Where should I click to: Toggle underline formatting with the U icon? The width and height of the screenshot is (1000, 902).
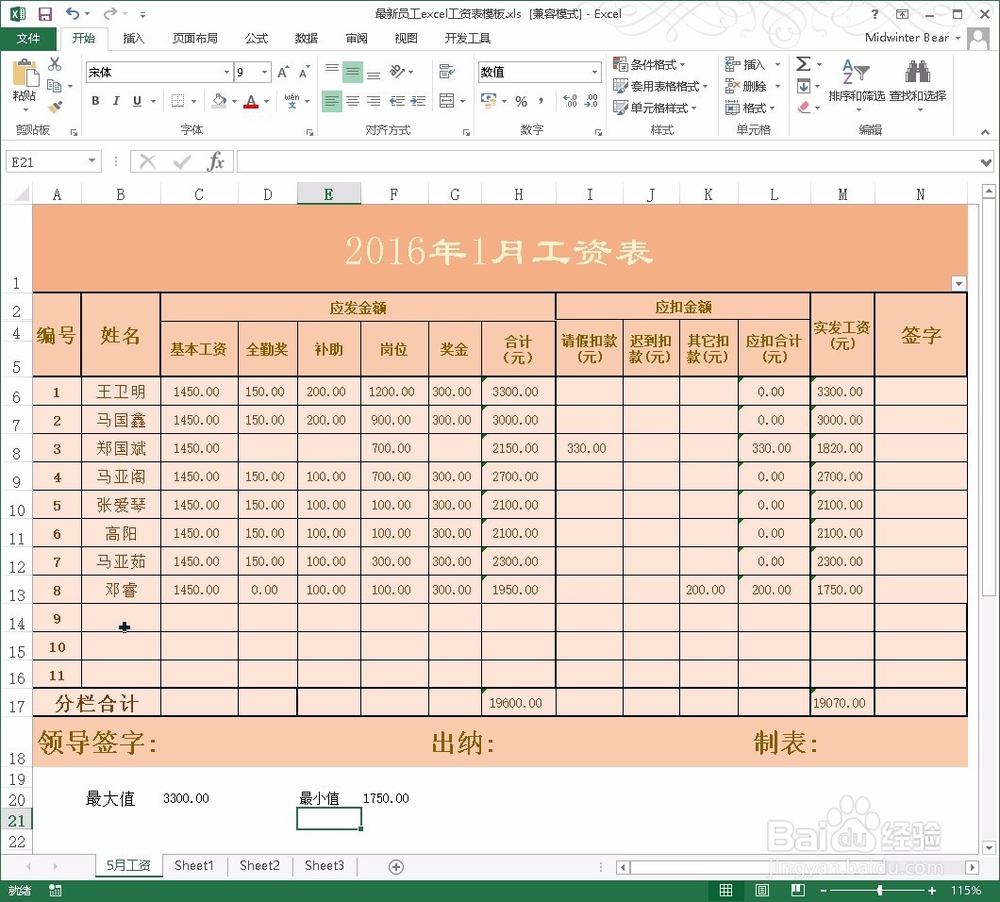[137, 101]
